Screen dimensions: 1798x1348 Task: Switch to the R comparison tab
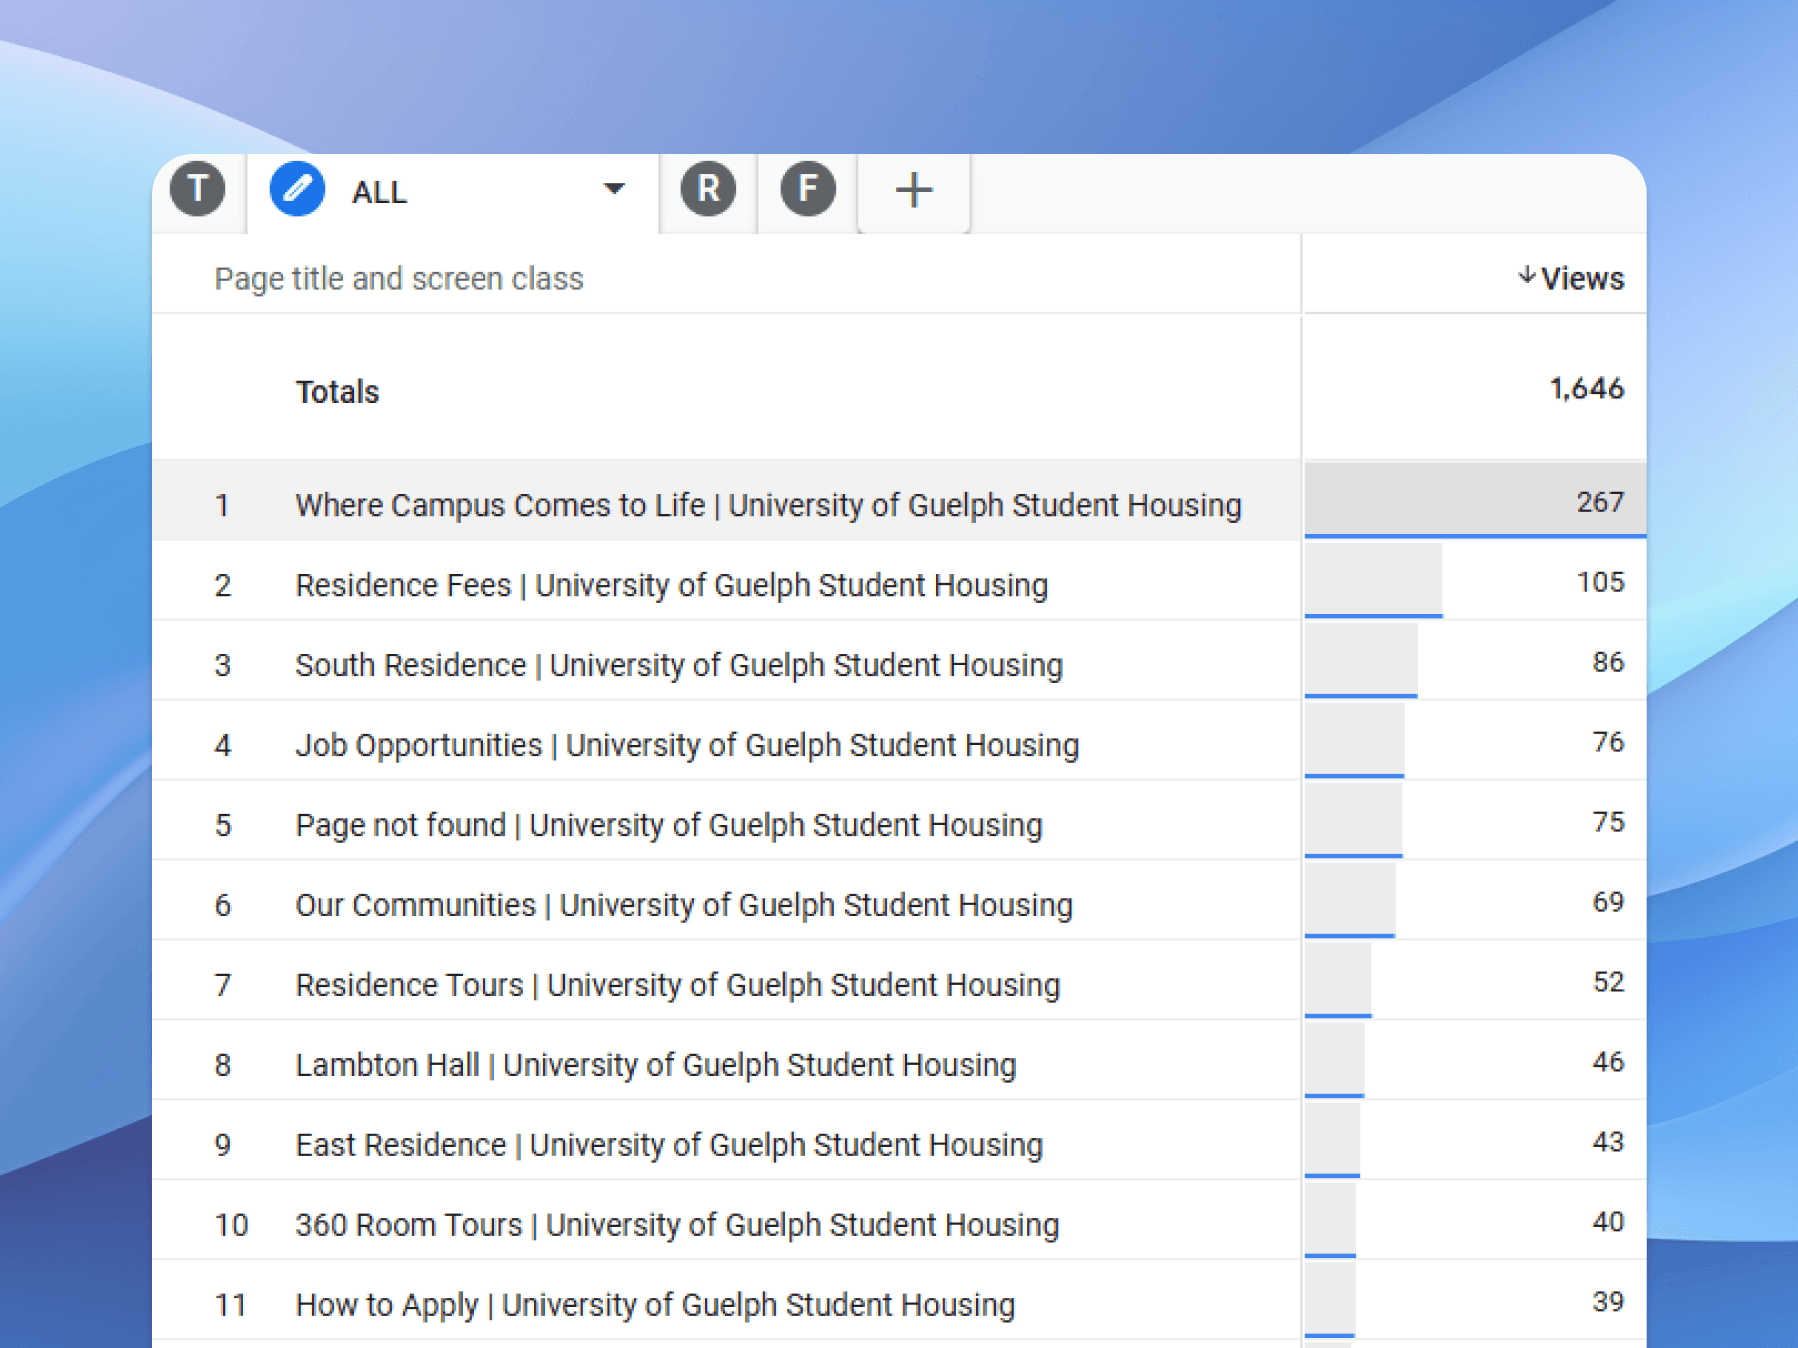pyautogui.click(x=708, y=189)
